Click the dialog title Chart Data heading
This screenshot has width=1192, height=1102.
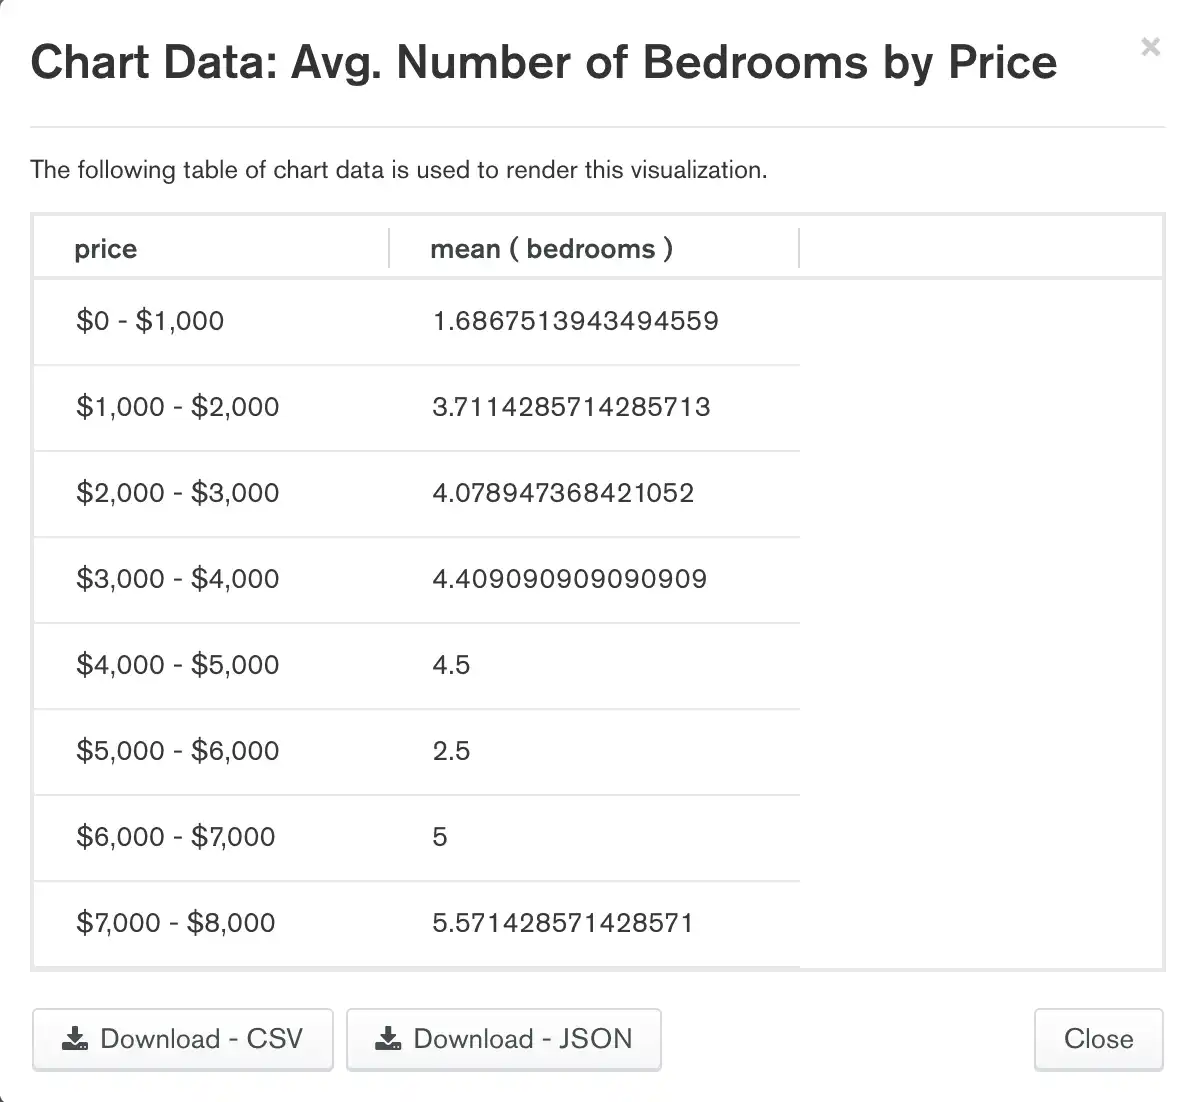(544, 62)
